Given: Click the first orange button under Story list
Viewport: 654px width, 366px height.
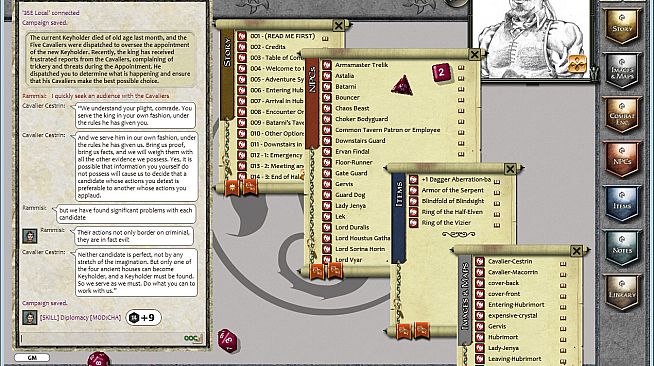Looking at the screenshot, I should 232,188.
